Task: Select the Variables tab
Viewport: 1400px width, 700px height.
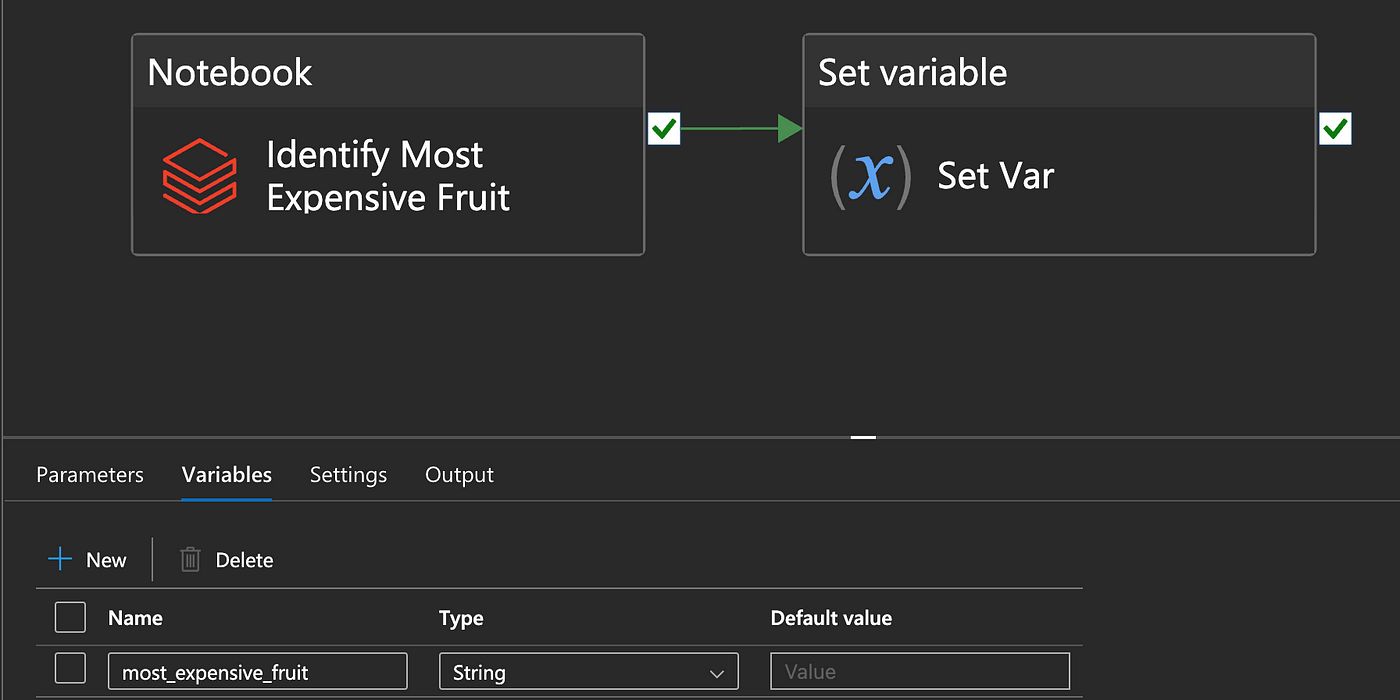Action: pos(227,475)
